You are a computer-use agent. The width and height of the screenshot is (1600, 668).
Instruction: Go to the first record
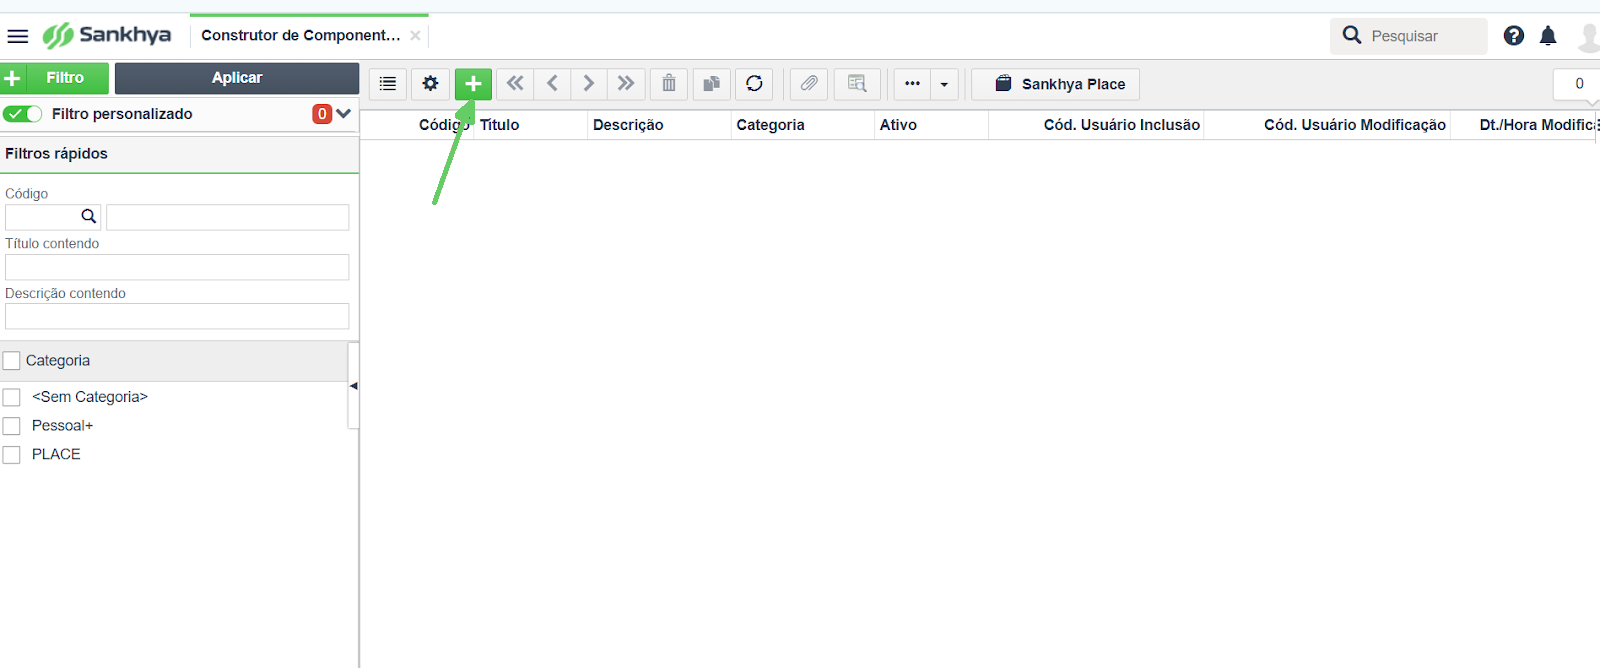point(515,84)
